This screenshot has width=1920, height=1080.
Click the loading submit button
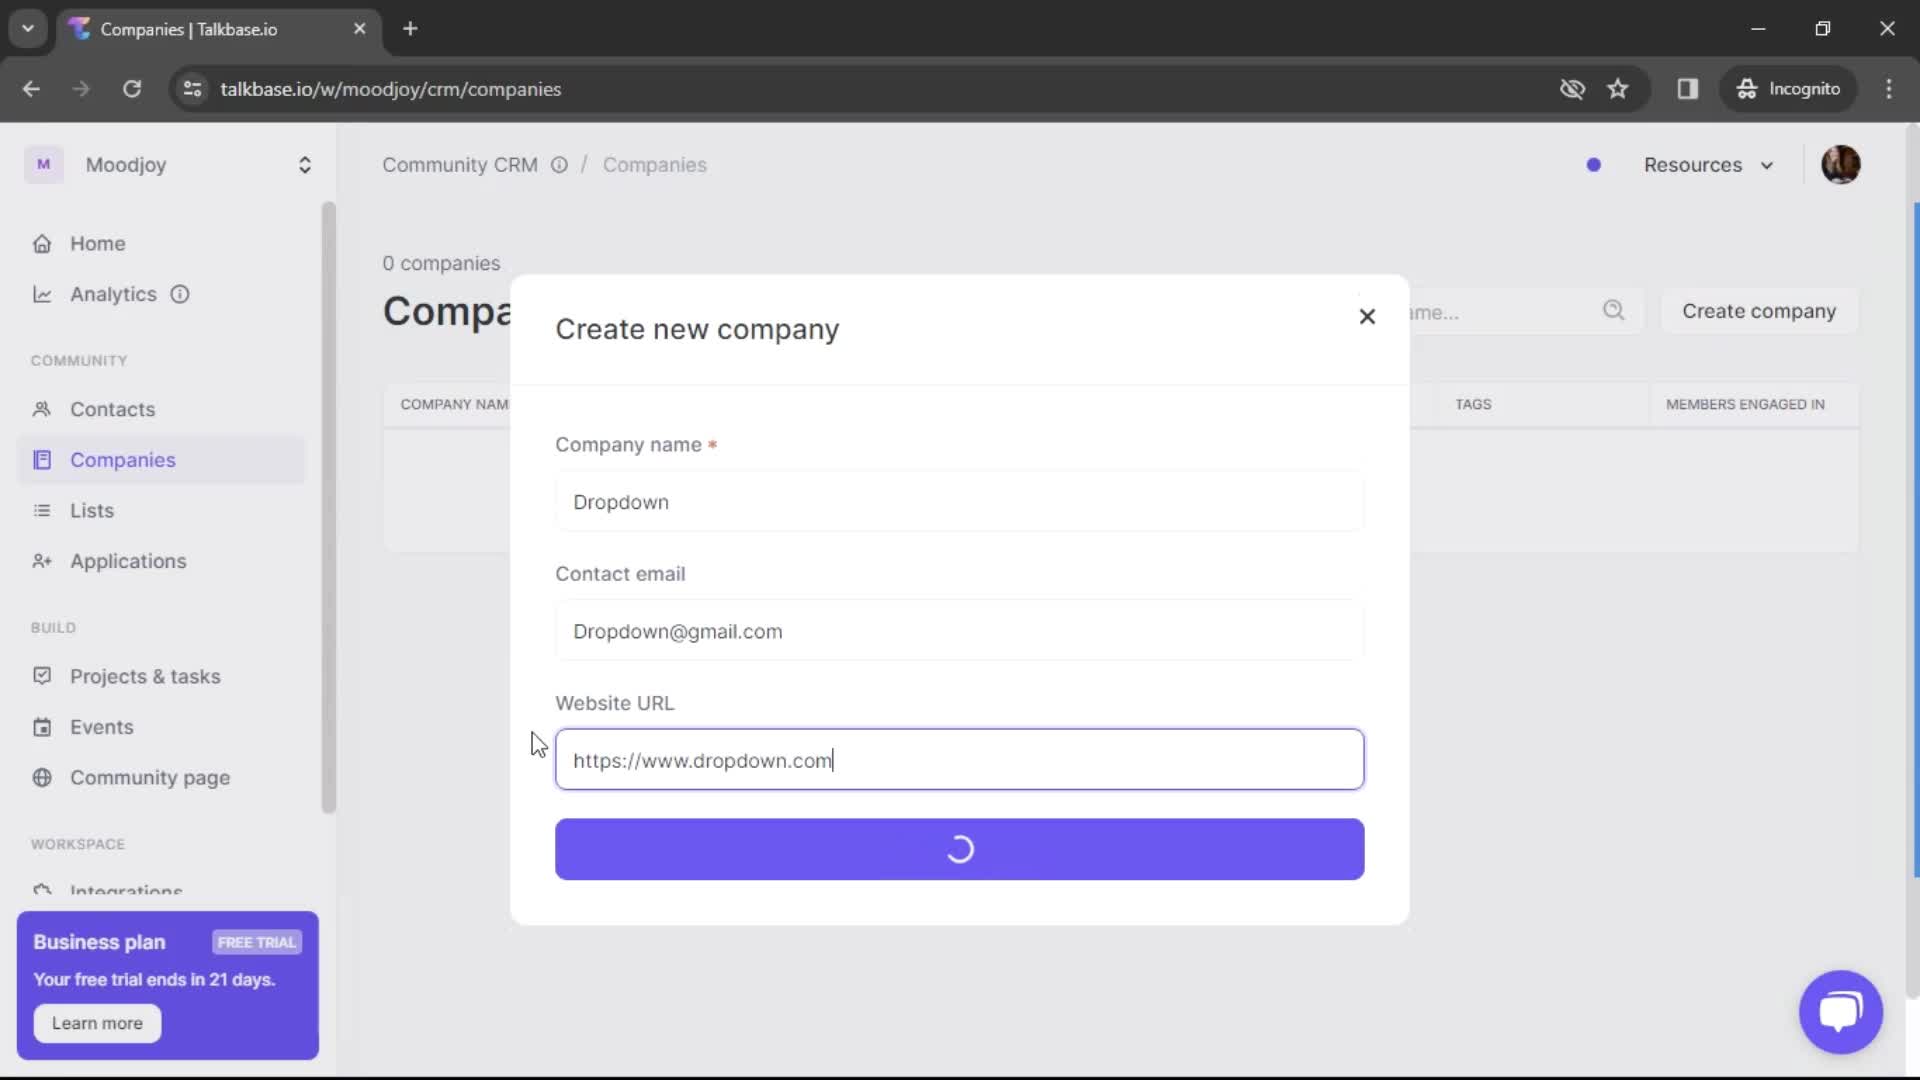[x=959, y=849]
